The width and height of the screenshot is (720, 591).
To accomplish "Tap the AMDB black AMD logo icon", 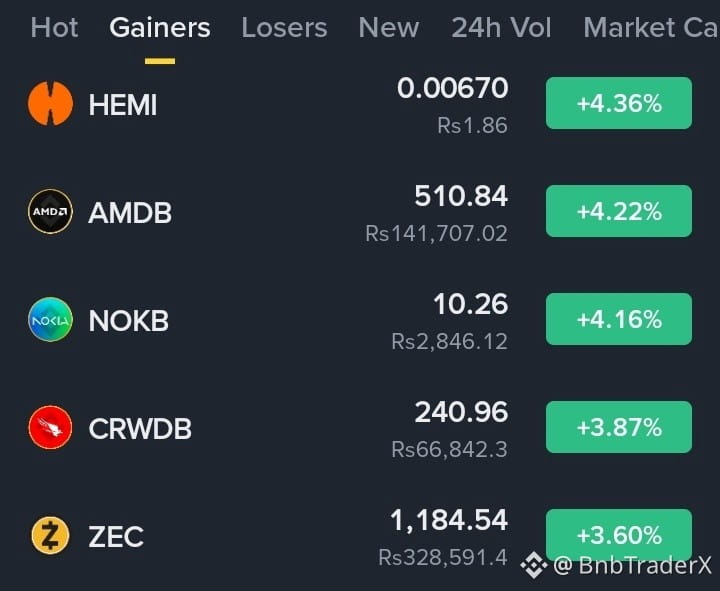I will coord(51,212).
